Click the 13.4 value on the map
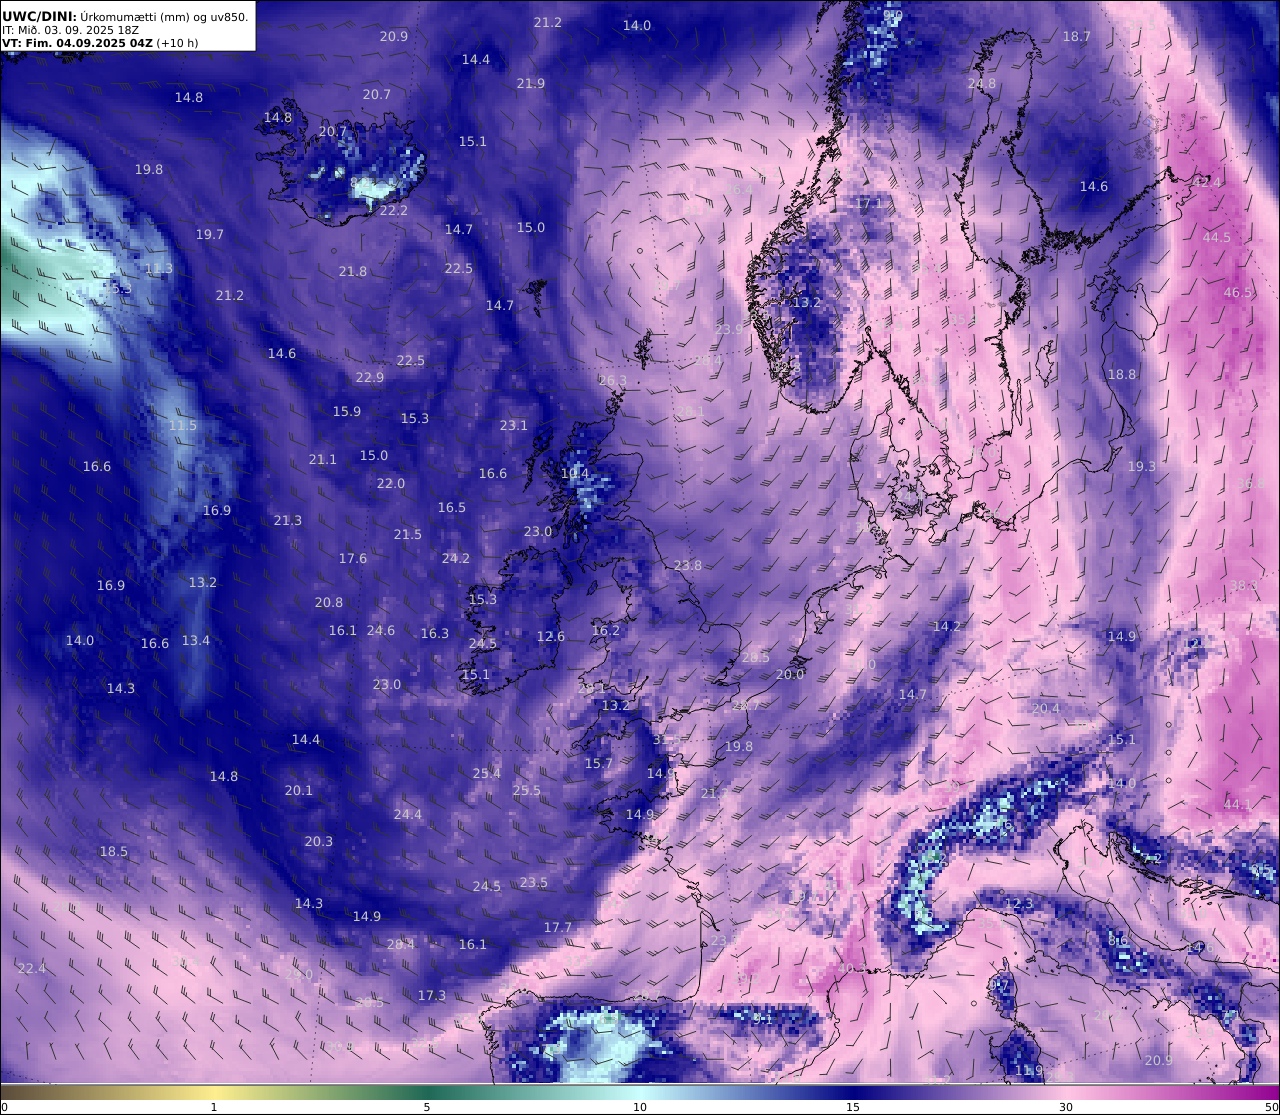Image resolution: width=1280 pixels, height=1115 pixels. pos(196,641)
